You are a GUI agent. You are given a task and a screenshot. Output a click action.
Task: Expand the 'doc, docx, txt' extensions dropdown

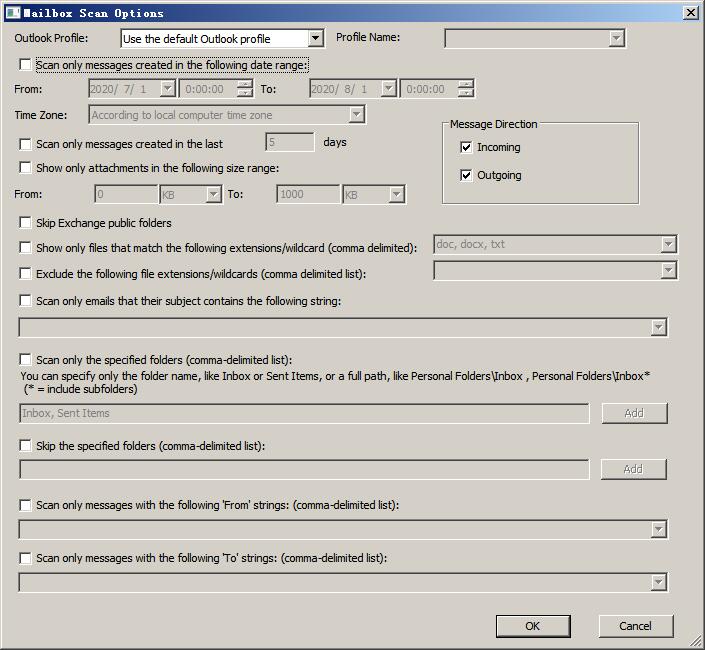[669, 244]
